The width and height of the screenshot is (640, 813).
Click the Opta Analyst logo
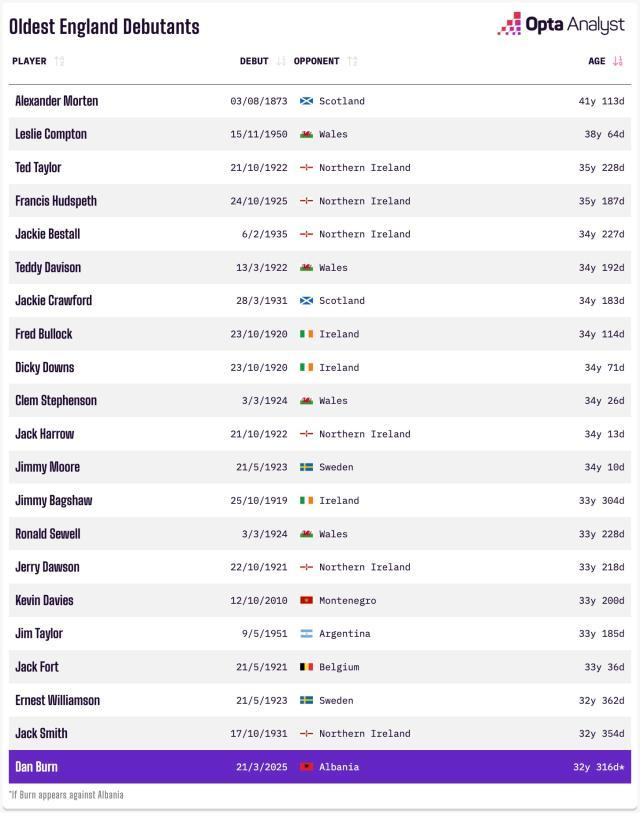point(561,25)
